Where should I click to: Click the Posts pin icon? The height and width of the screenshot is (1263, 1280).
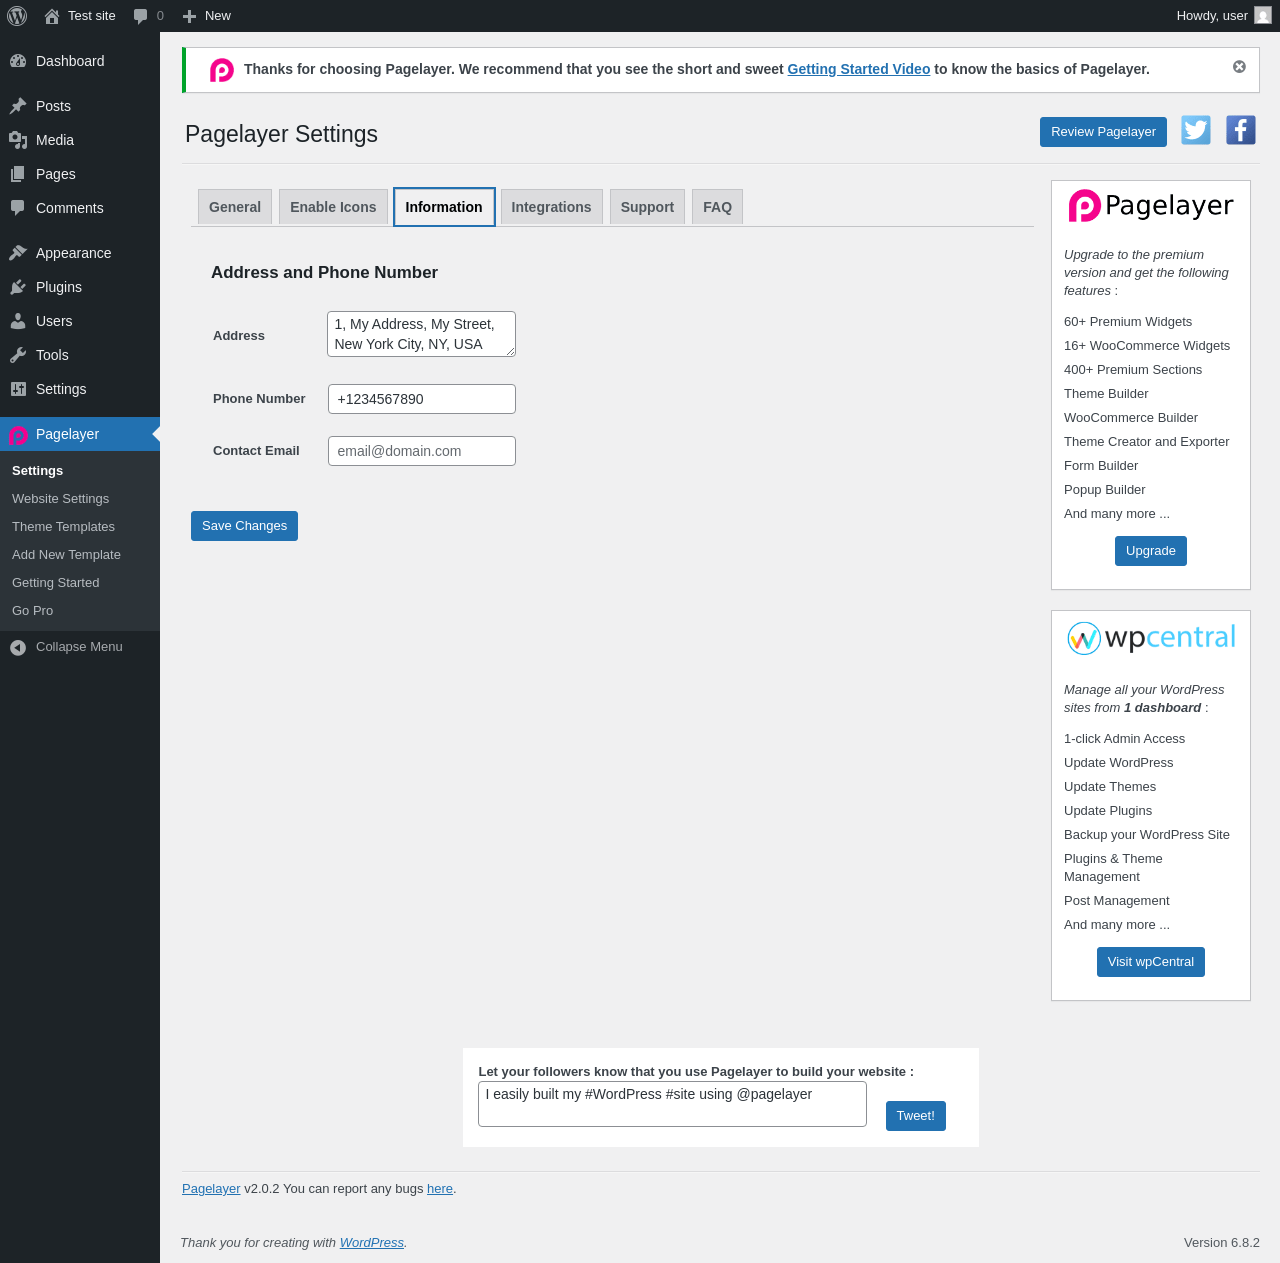18,106
